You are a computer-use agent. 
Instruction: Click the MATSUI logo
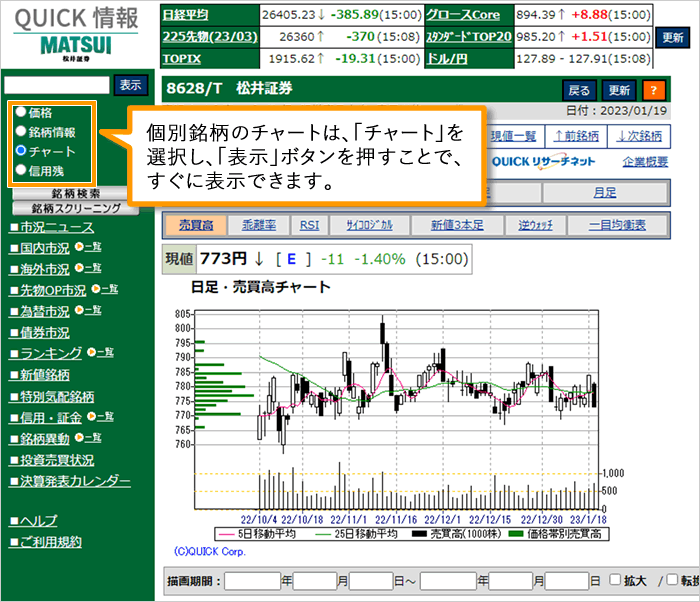click(x=76, y=46)
